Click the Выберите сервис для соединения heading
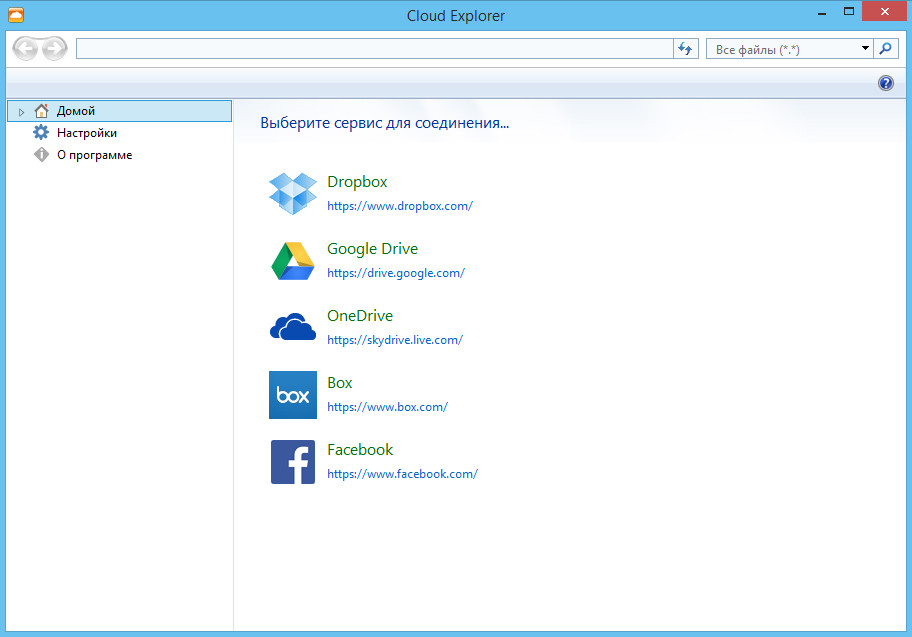 [x=384, y=123]
